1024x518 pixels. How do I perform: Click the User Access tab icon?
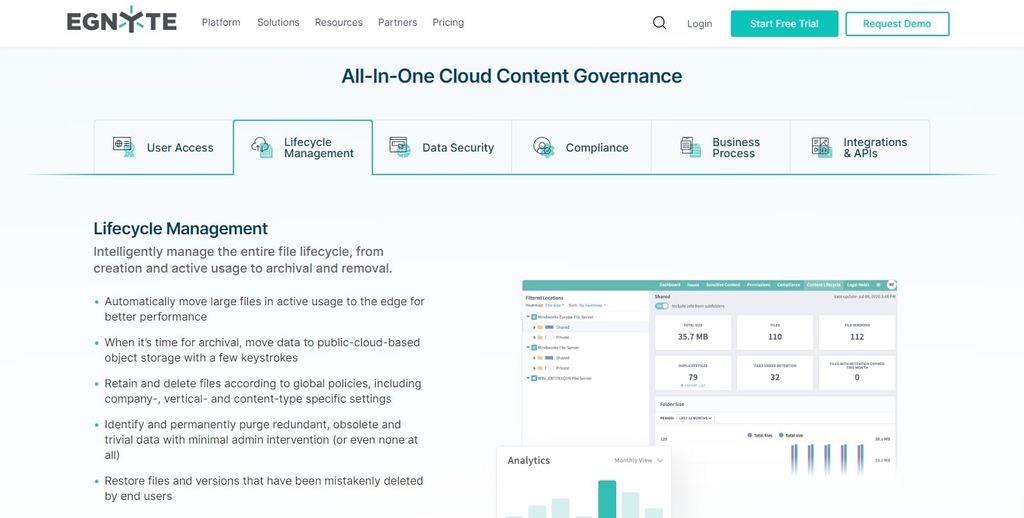124,147
